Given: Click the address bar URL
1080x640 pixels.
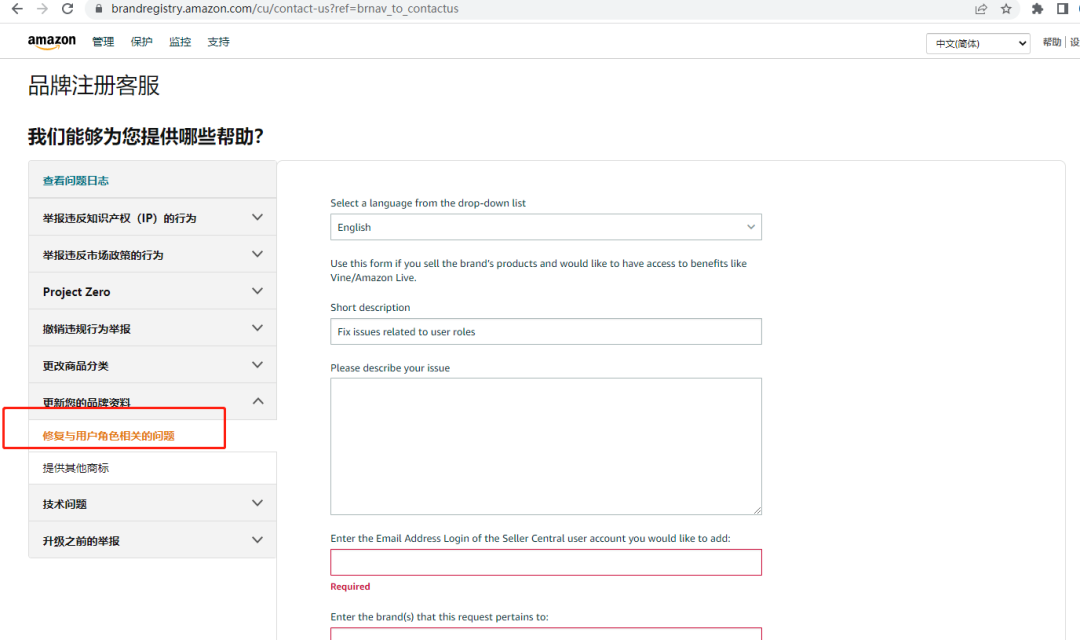Looking at the screenshot, I should coord(284,9).
